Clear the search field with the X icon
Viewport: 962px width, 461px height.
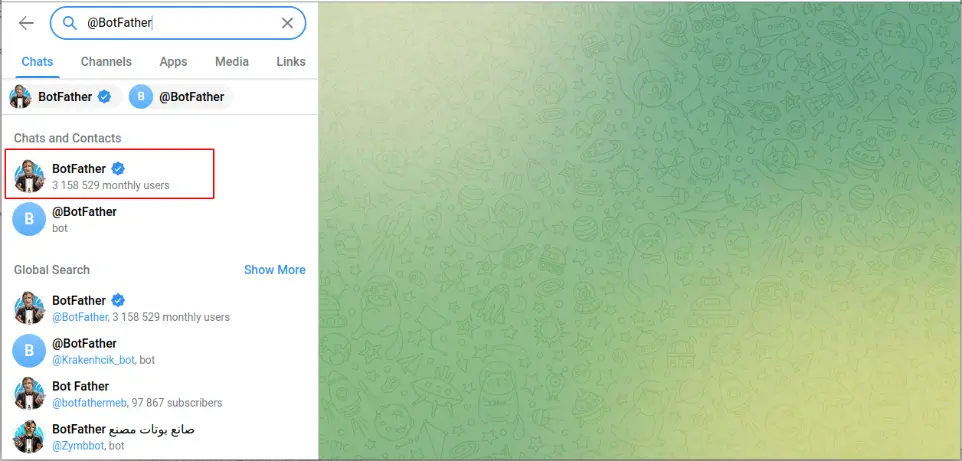(x=287, y=23)
